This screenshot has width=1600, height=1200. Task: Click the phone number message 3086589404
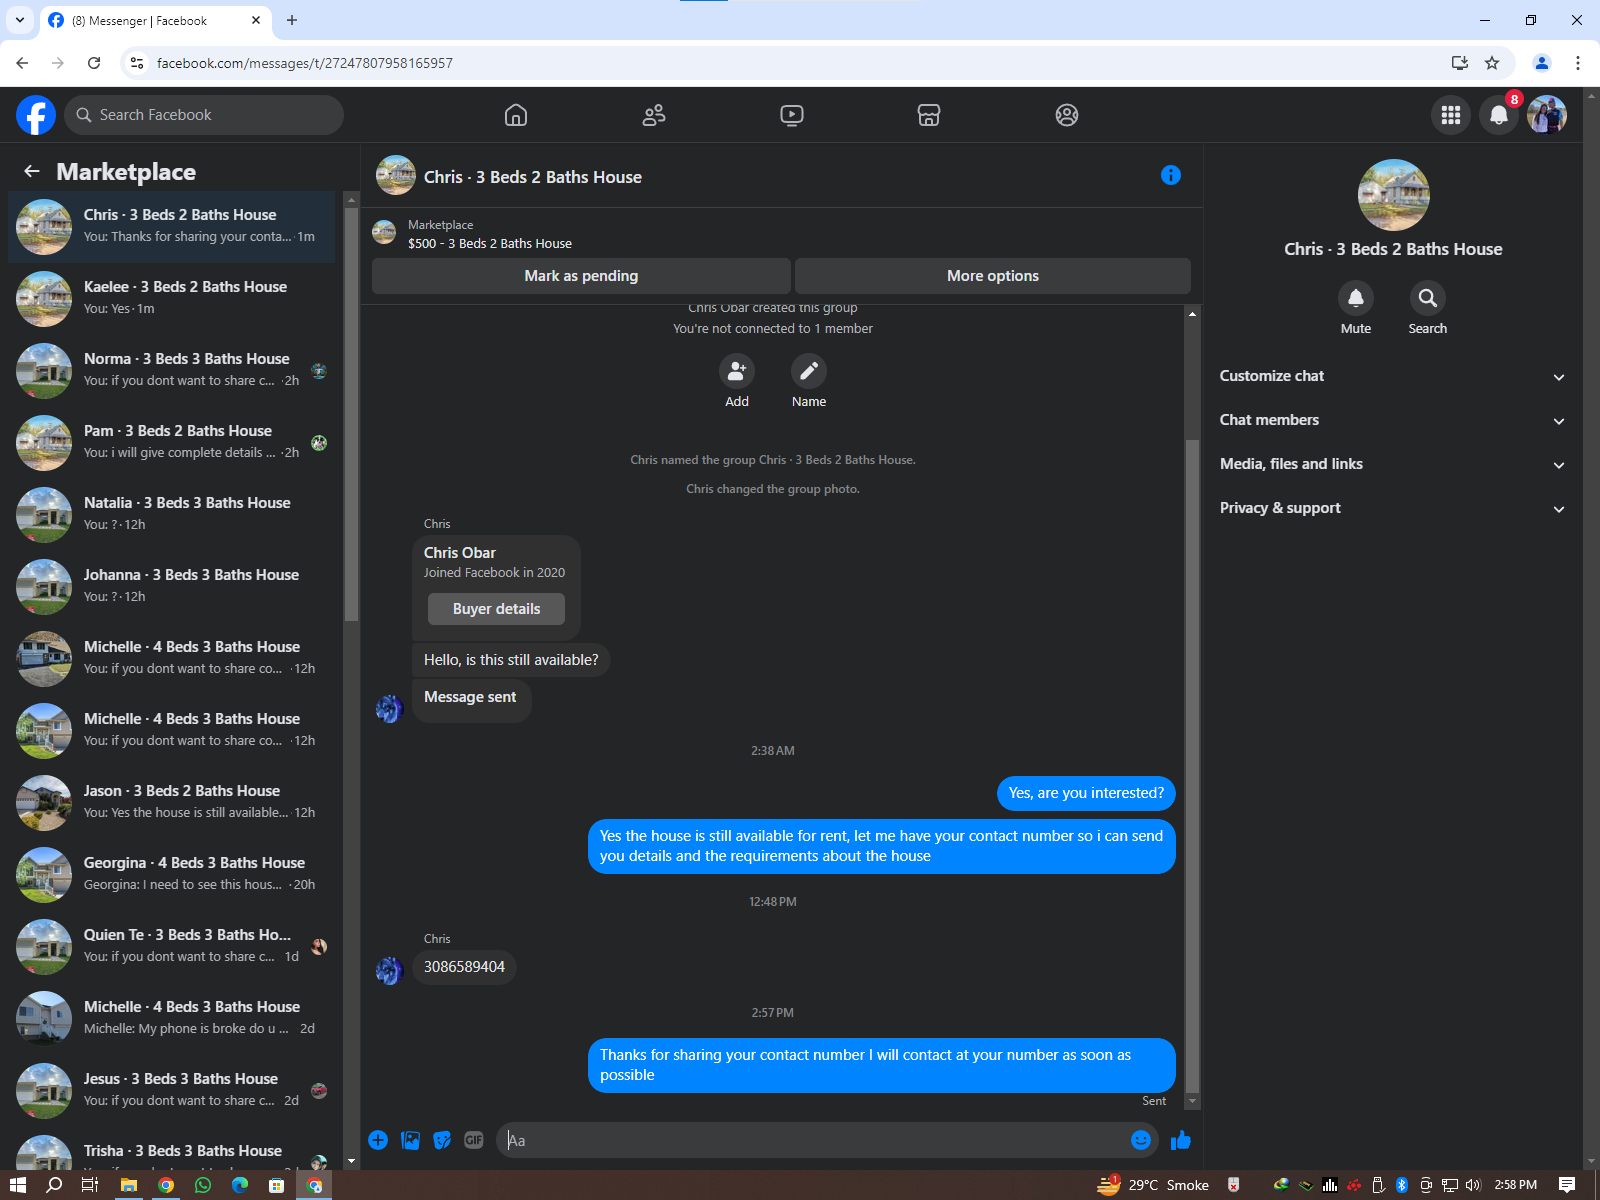pos(464,967)
